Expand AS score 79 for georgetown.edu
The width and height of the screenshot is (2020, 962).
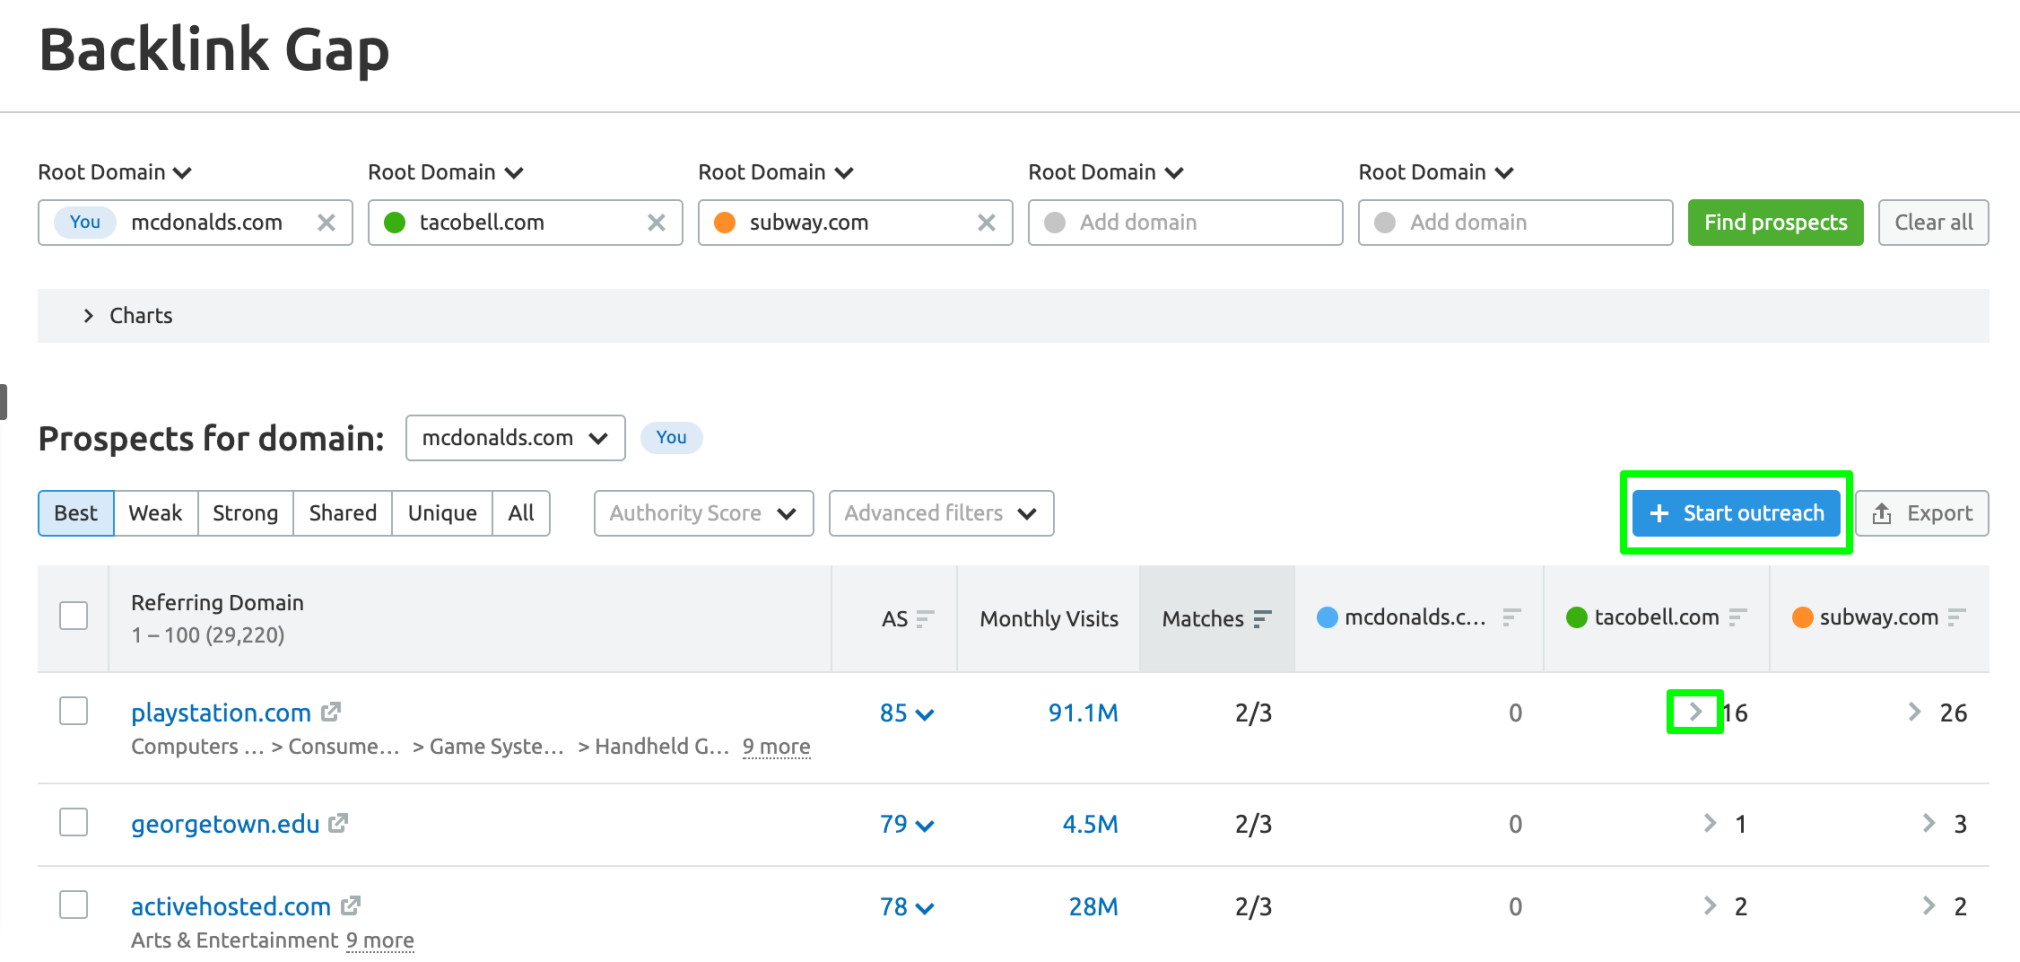[907, 824]
